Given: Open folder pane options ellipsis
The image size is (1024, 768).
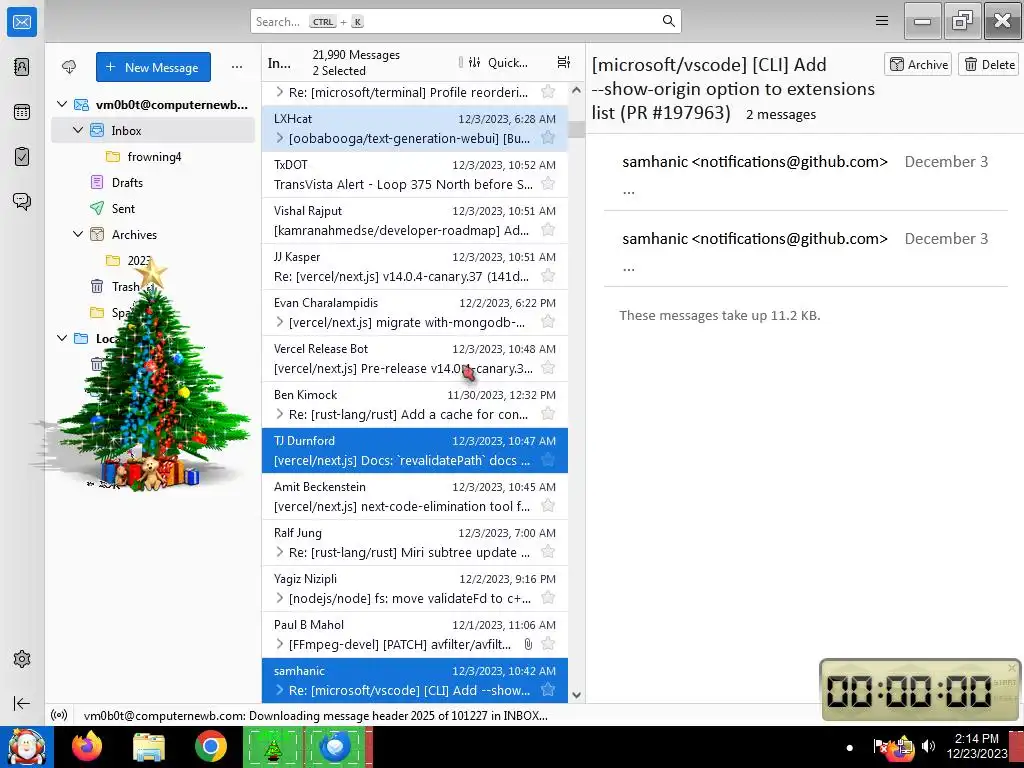Looking at the screenshot, I should [x=237, y=67].
